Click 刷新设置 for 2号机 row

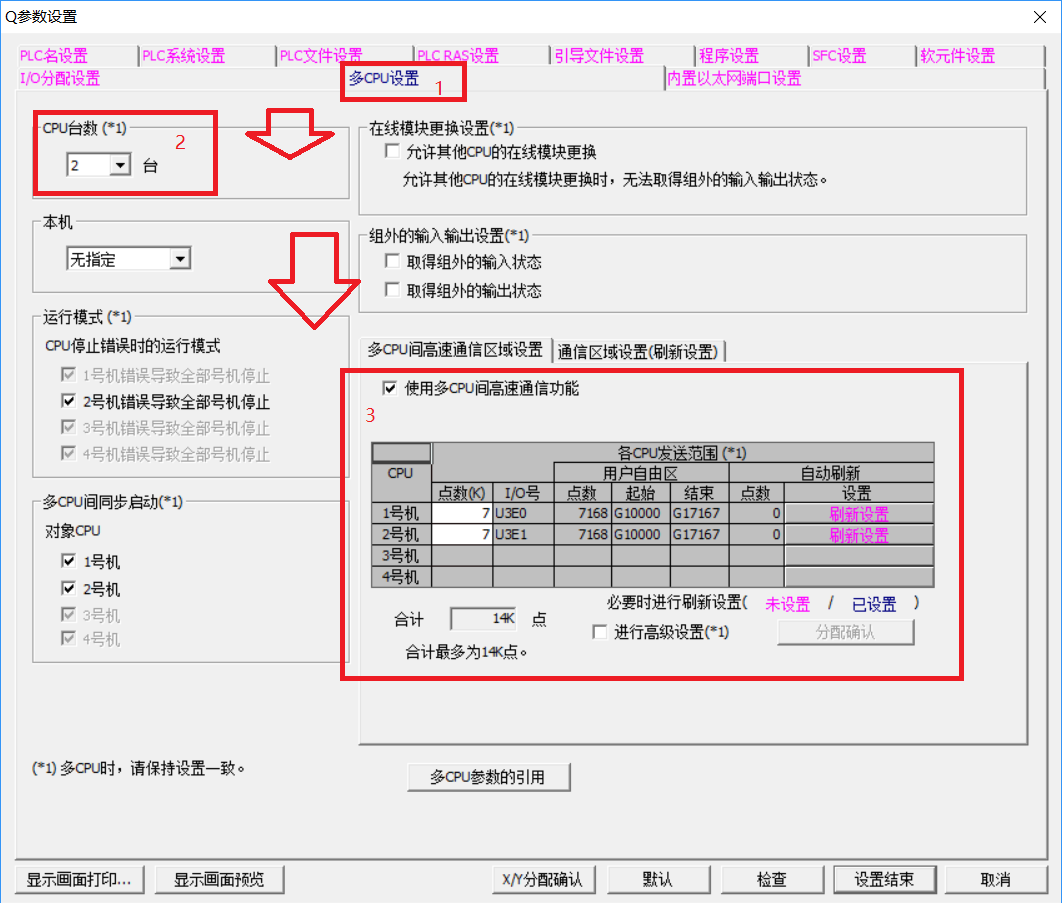click(858, 535)
